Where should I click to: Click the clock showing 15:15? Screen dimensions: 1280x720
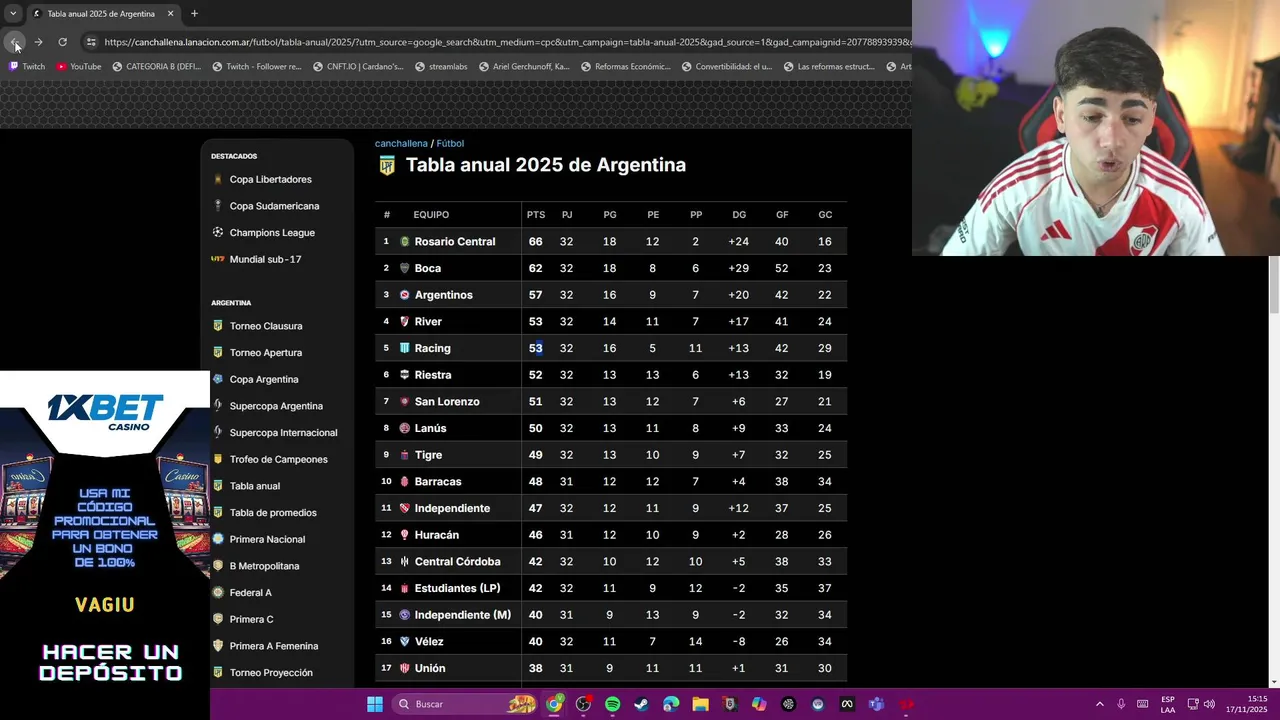click(x=1248, y=704)
